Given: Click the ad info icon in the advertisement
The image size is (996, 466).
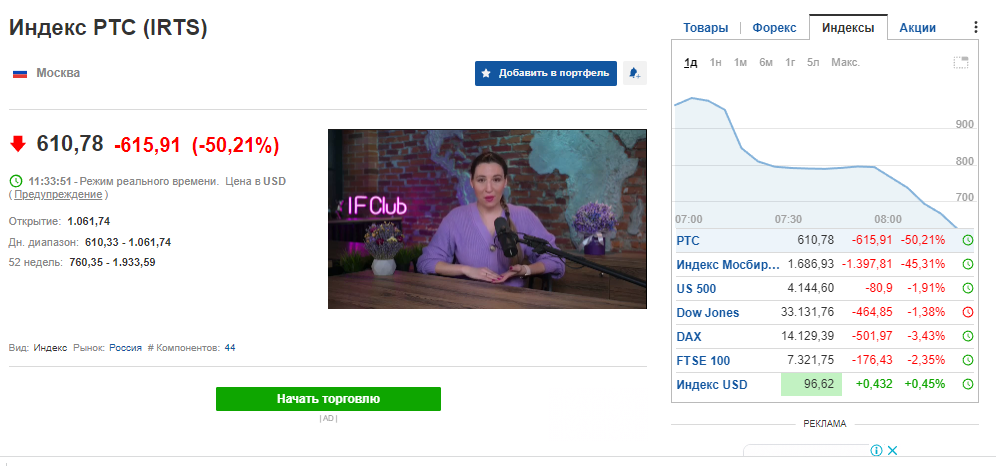Looking at the screenshot, I should (x=875, y=451).
